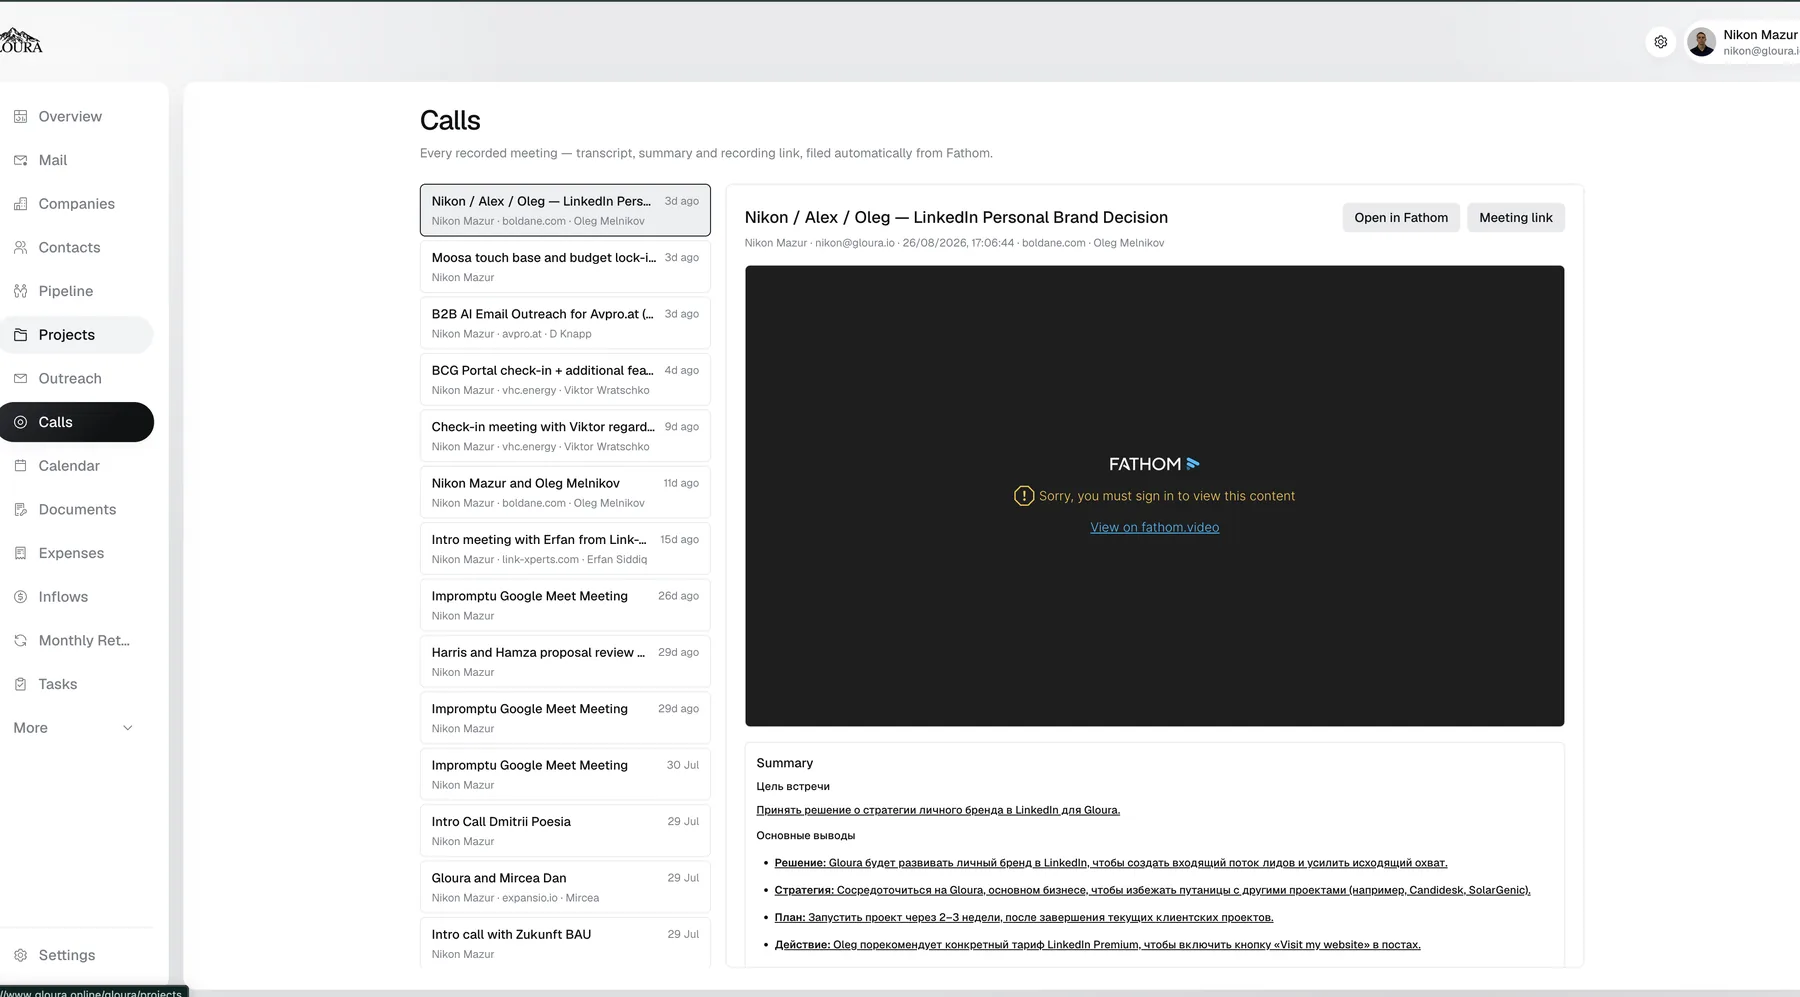Click the Settings gear icon in sidebar
This screenshot has height=997, width=1800.
20,955
